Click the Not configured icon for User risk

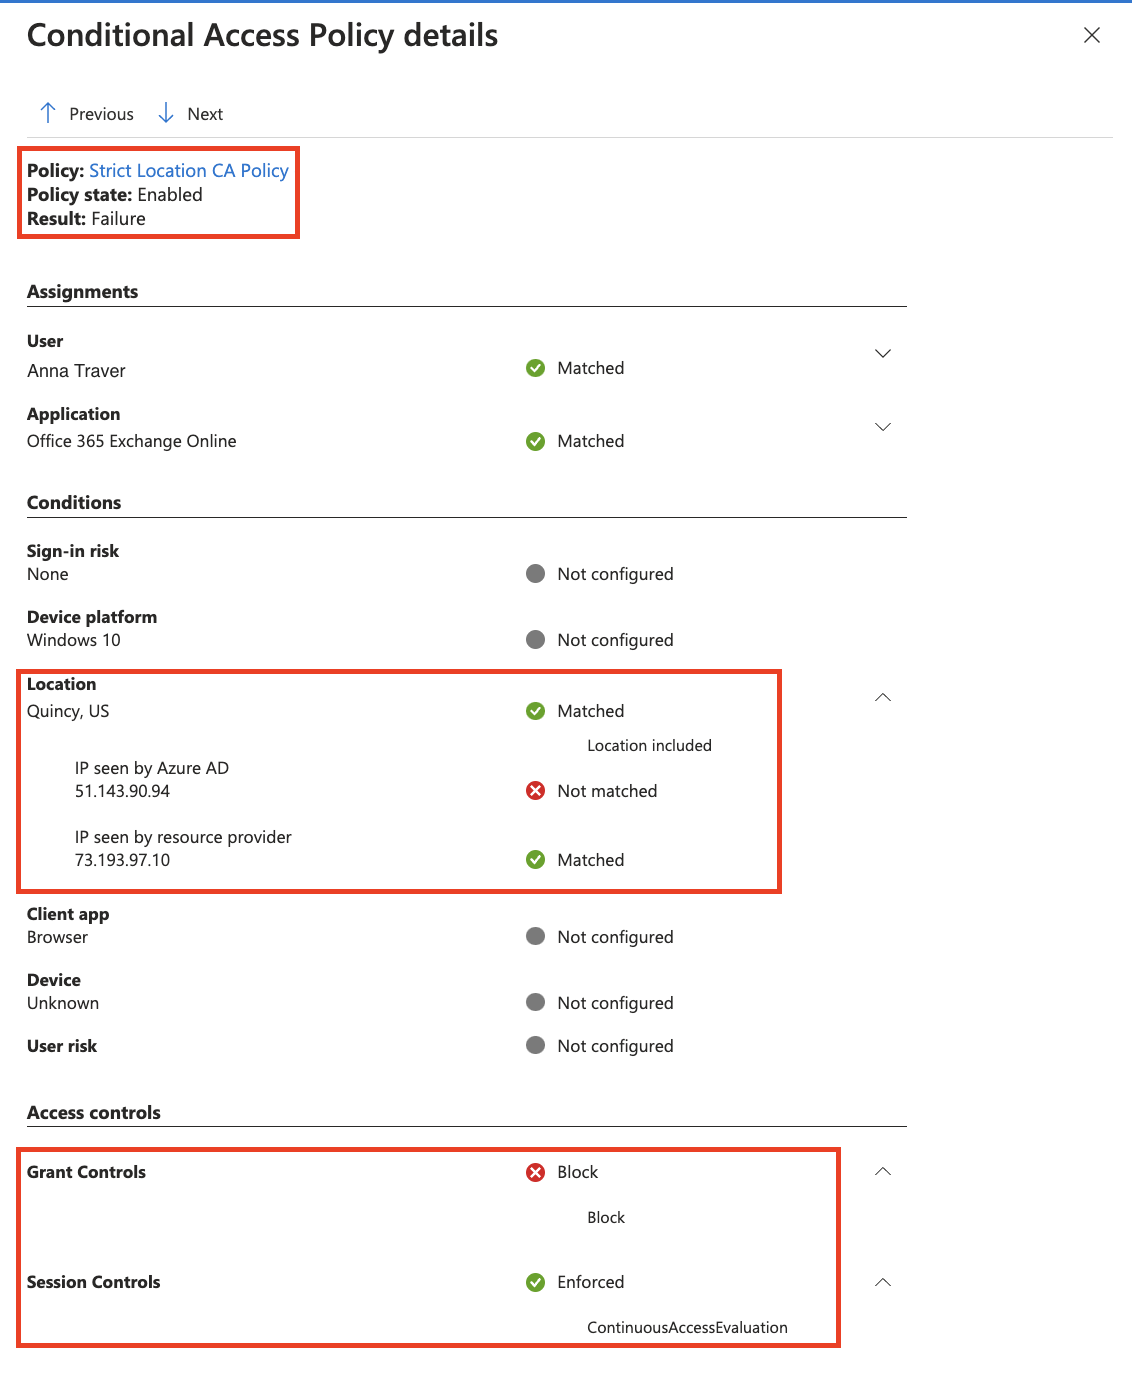[x=535, y=1045]
